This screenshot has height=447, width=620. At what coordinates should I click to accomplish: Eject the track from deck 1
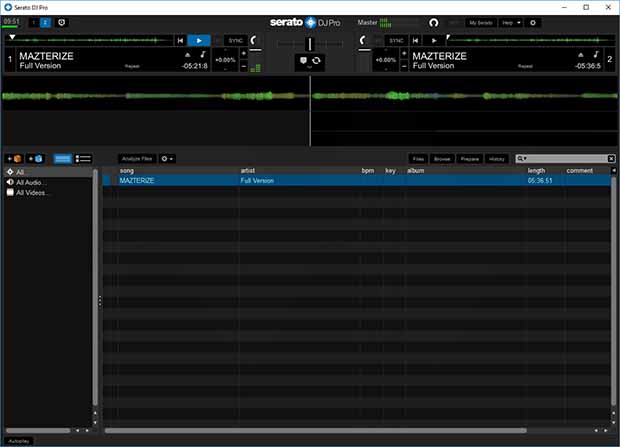188,55
